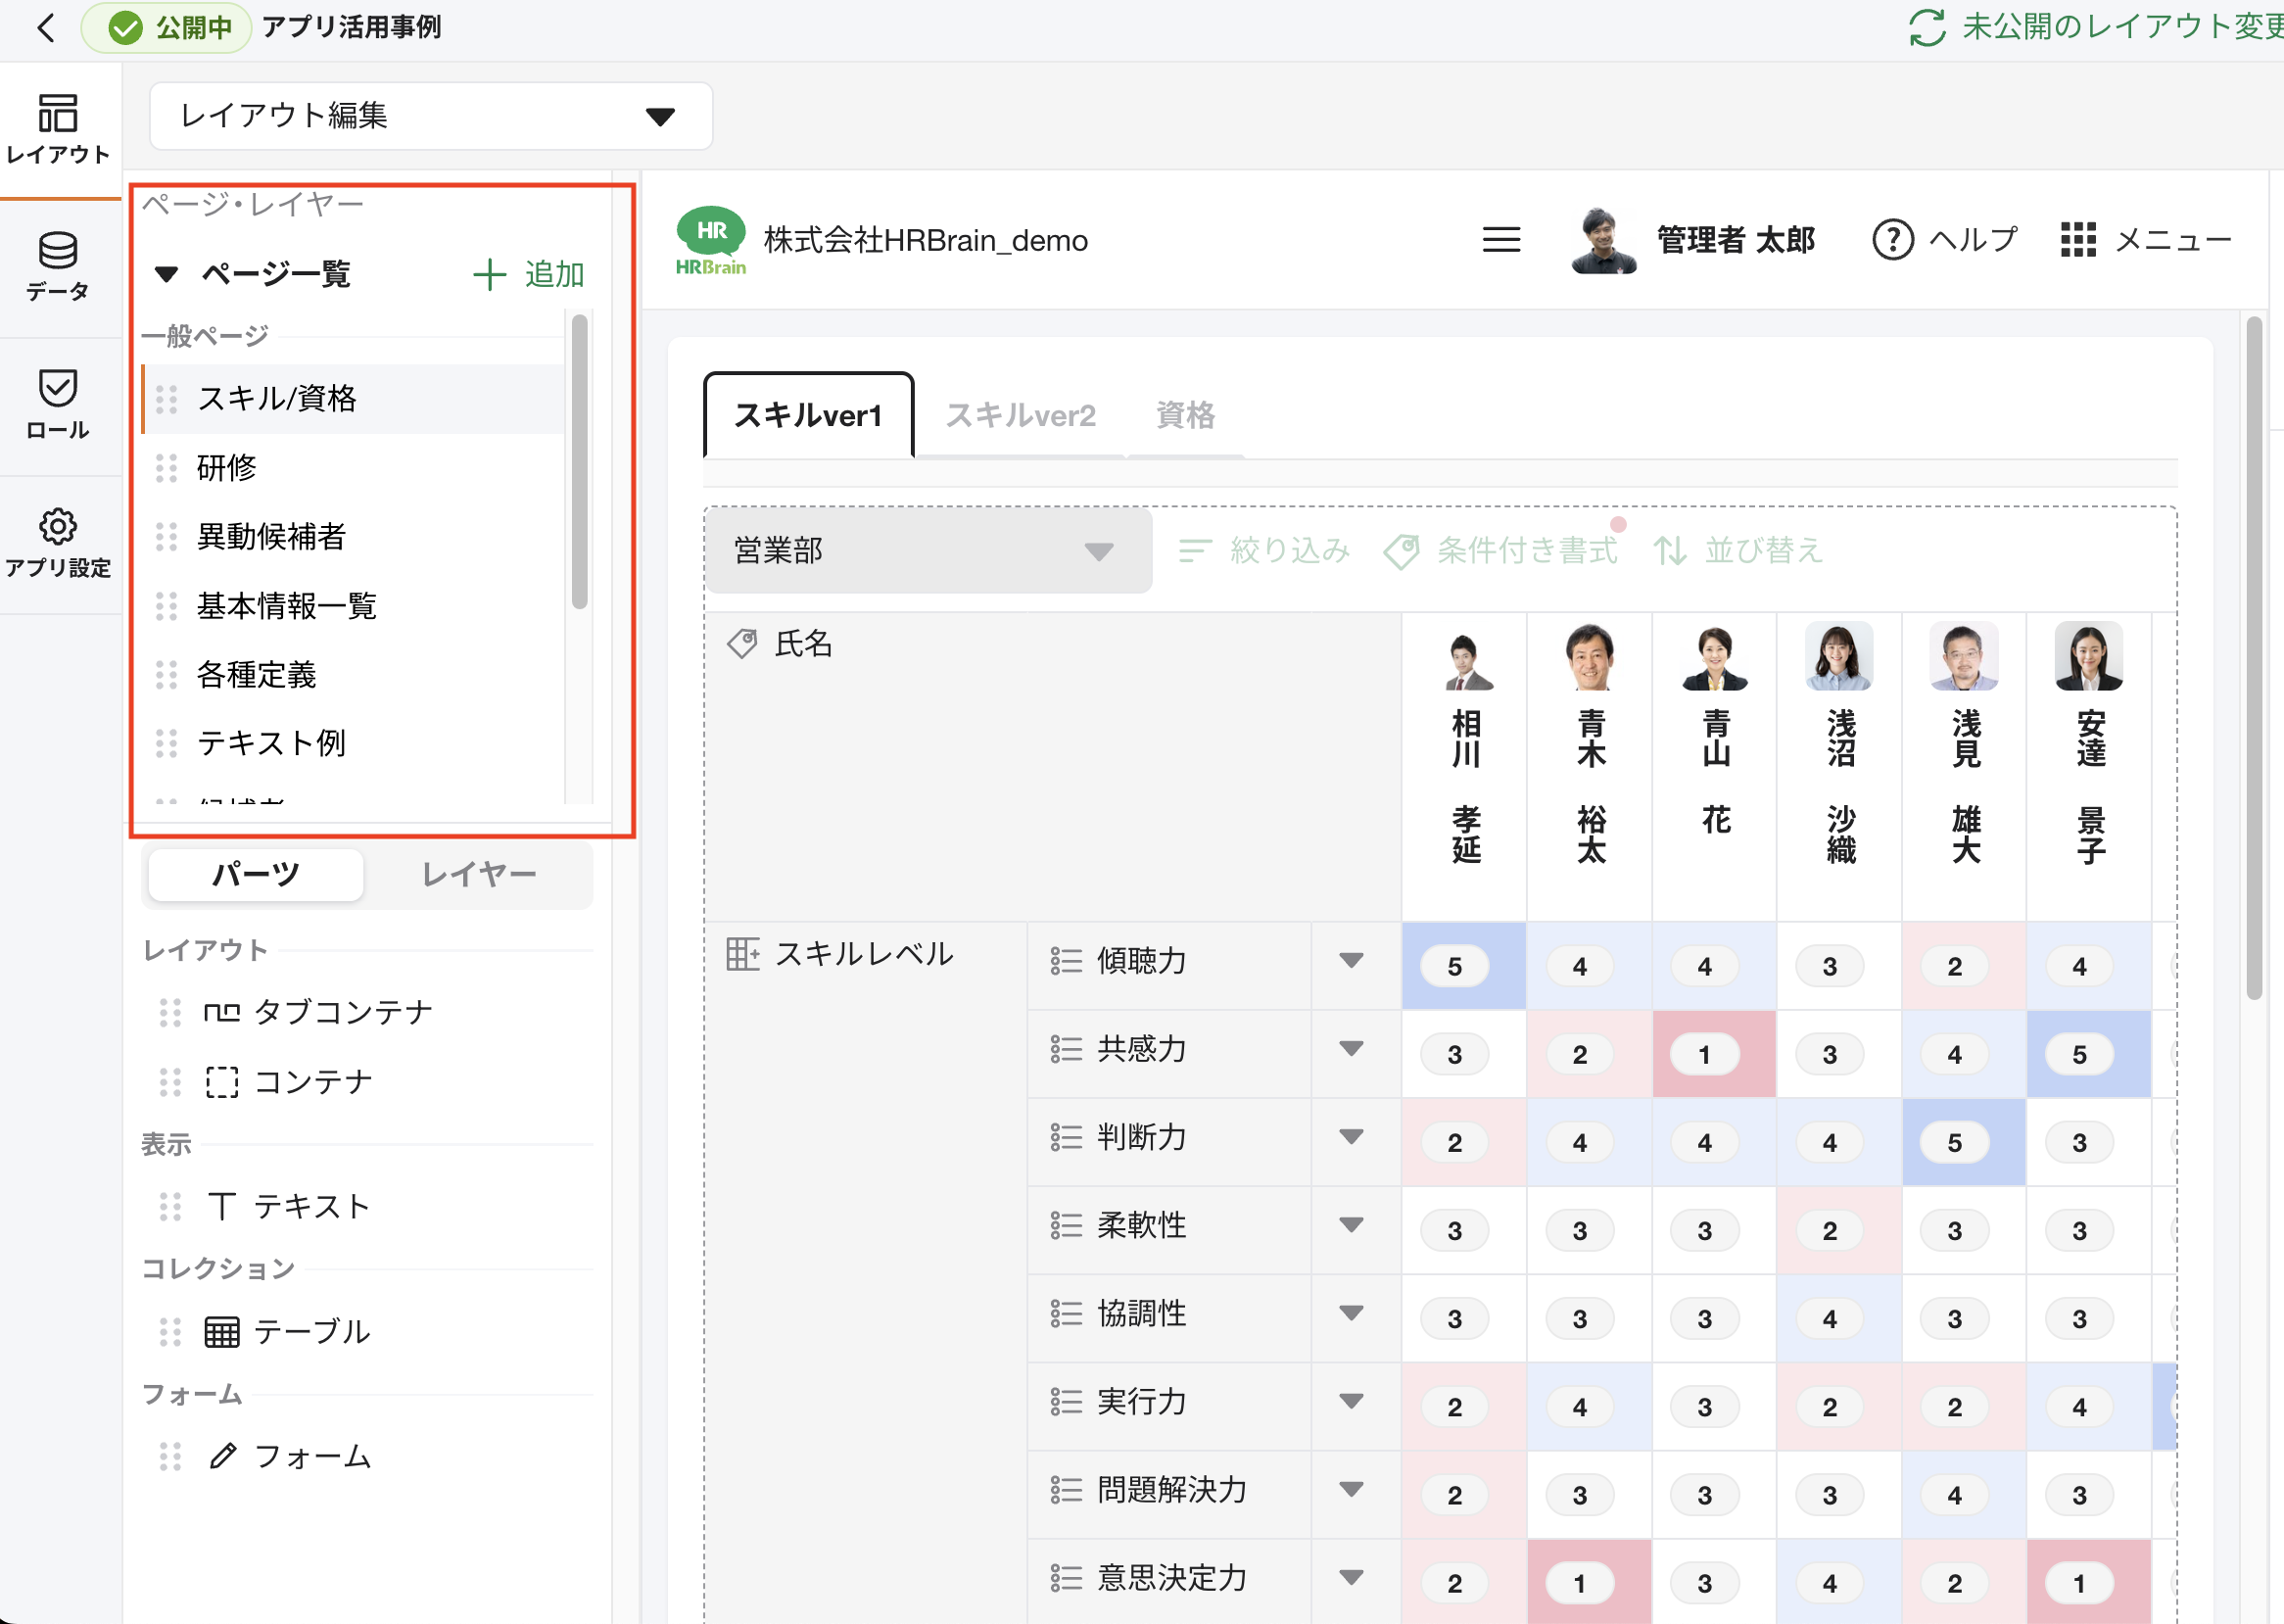The width and height of the screenshot is (2284, 1624).
Task: Open the 資格 tab
Action: tap(1185, 415)
